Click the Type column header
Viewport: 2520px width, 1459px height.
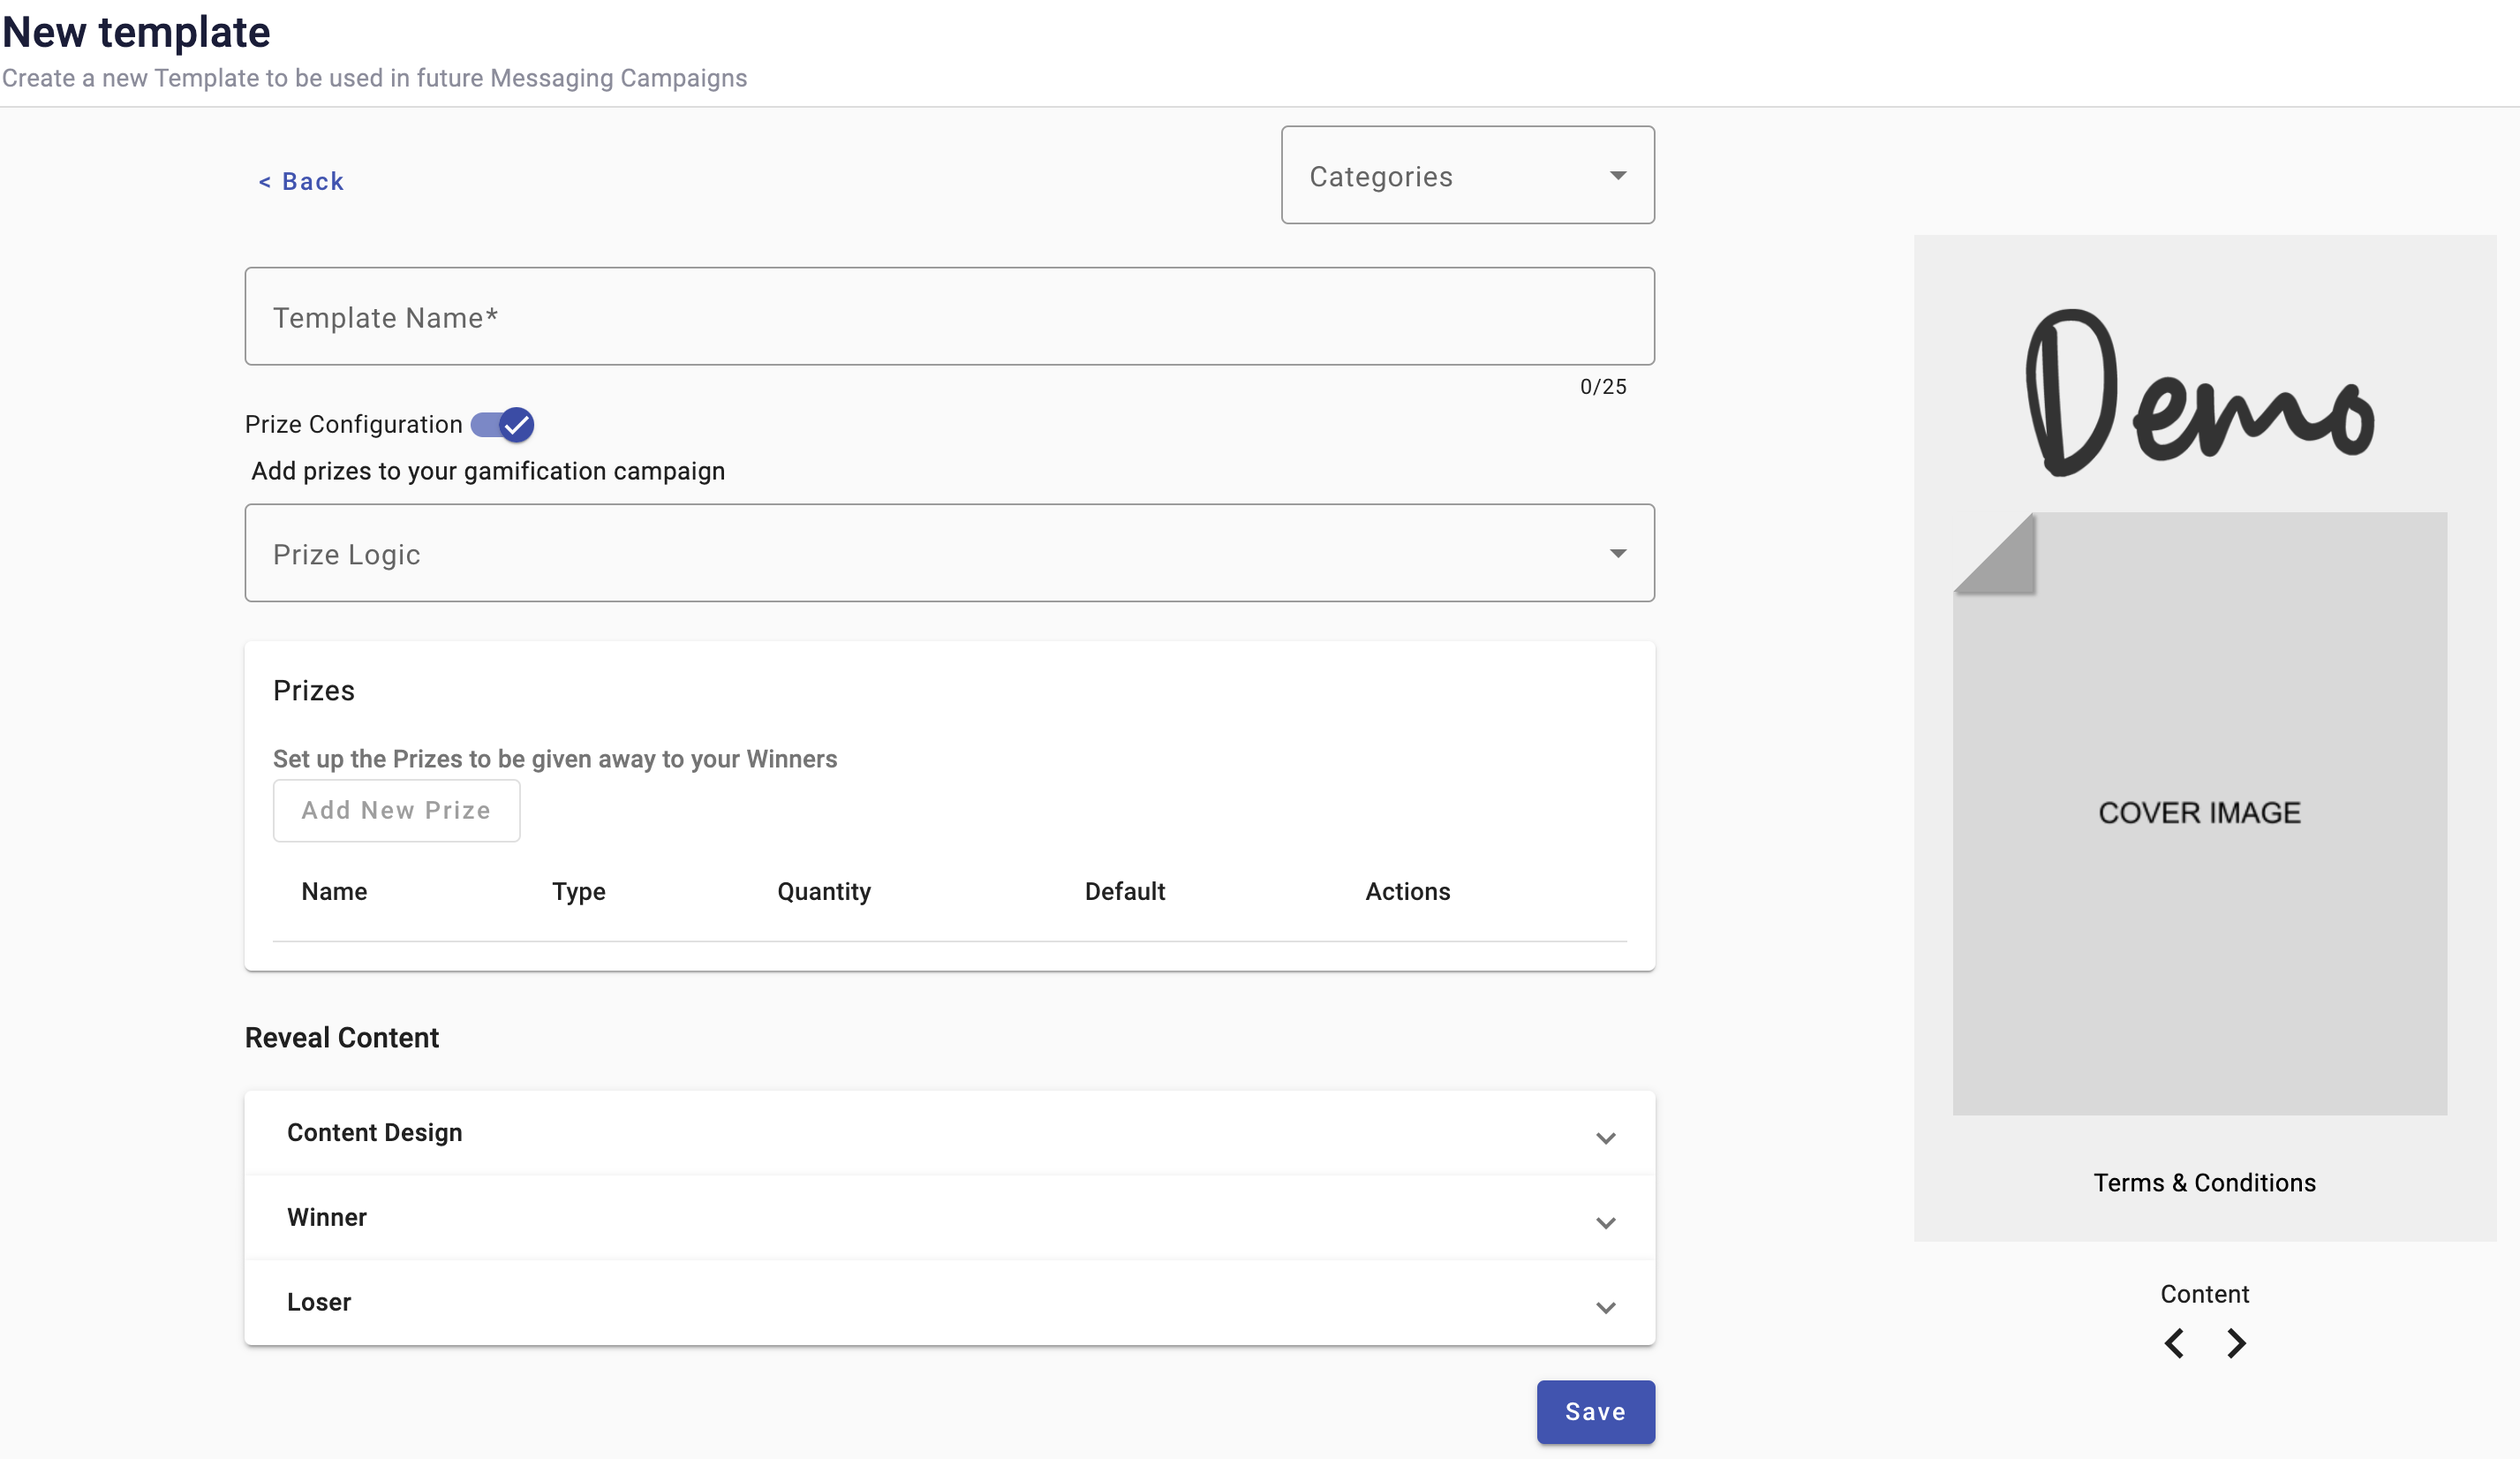(x=579, y=891)
